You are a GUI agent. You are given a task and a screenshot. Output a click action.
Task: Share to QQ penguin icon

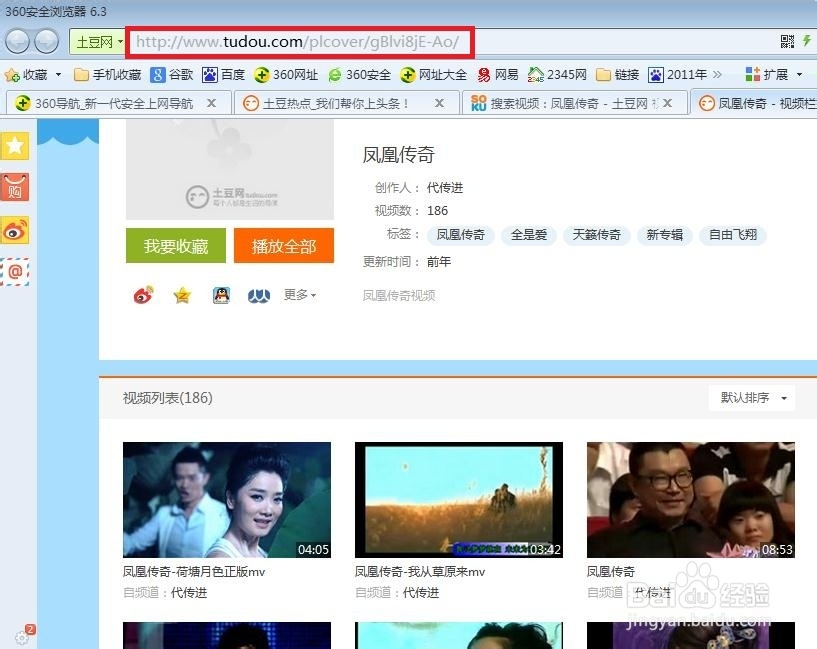pos(221,295)
